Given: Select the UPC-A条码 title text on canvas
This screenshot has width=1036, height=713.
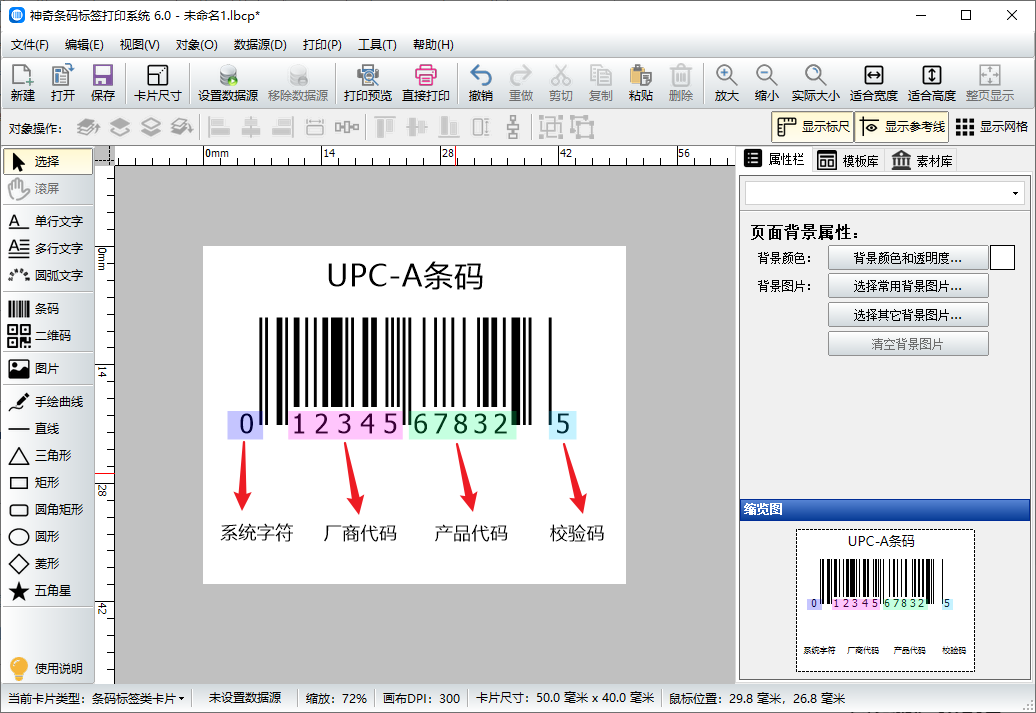Looking at the screenshot, I should click(x=405, y=276).
